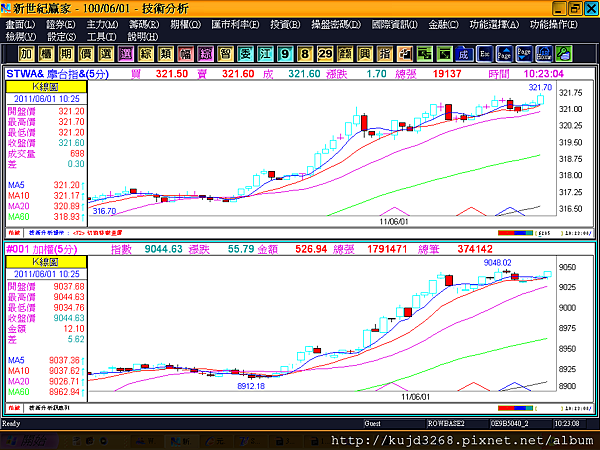Open the 金融(C) menu
600x450 pixels.
(x=443, y=24)
